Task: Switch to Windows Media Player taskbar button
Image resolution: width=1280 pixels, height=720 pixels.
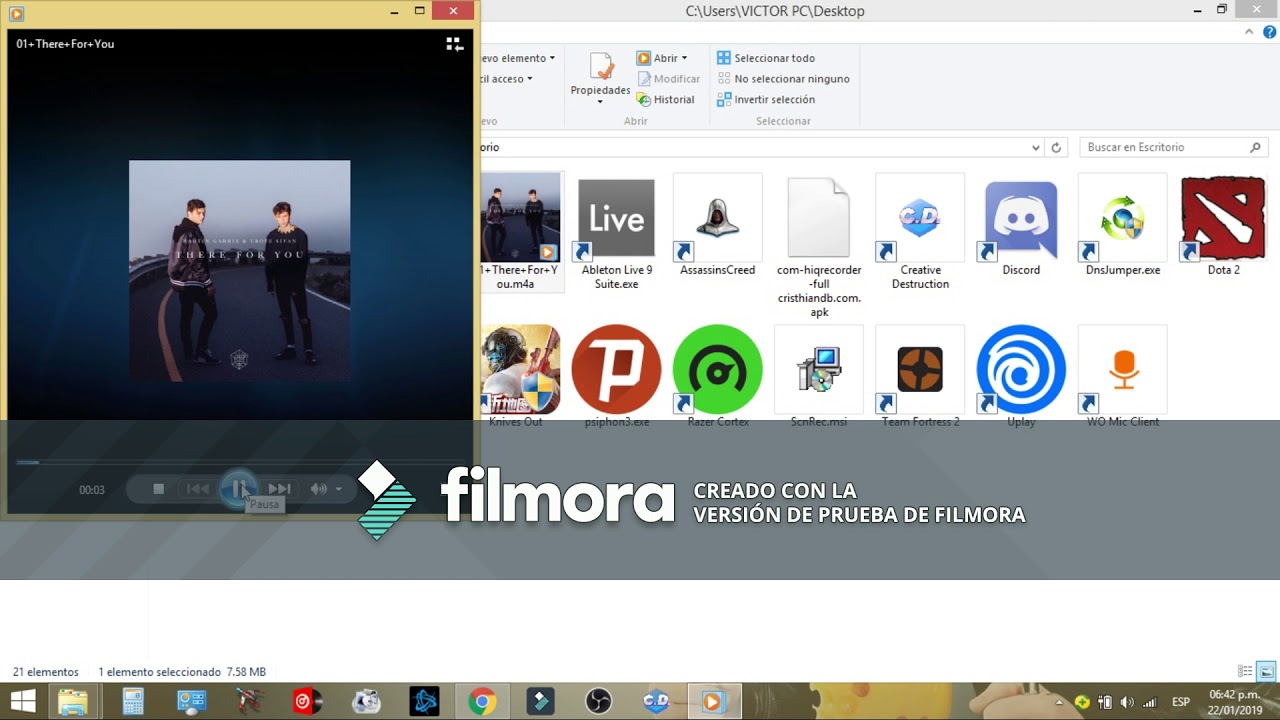Action: point(715,702)
